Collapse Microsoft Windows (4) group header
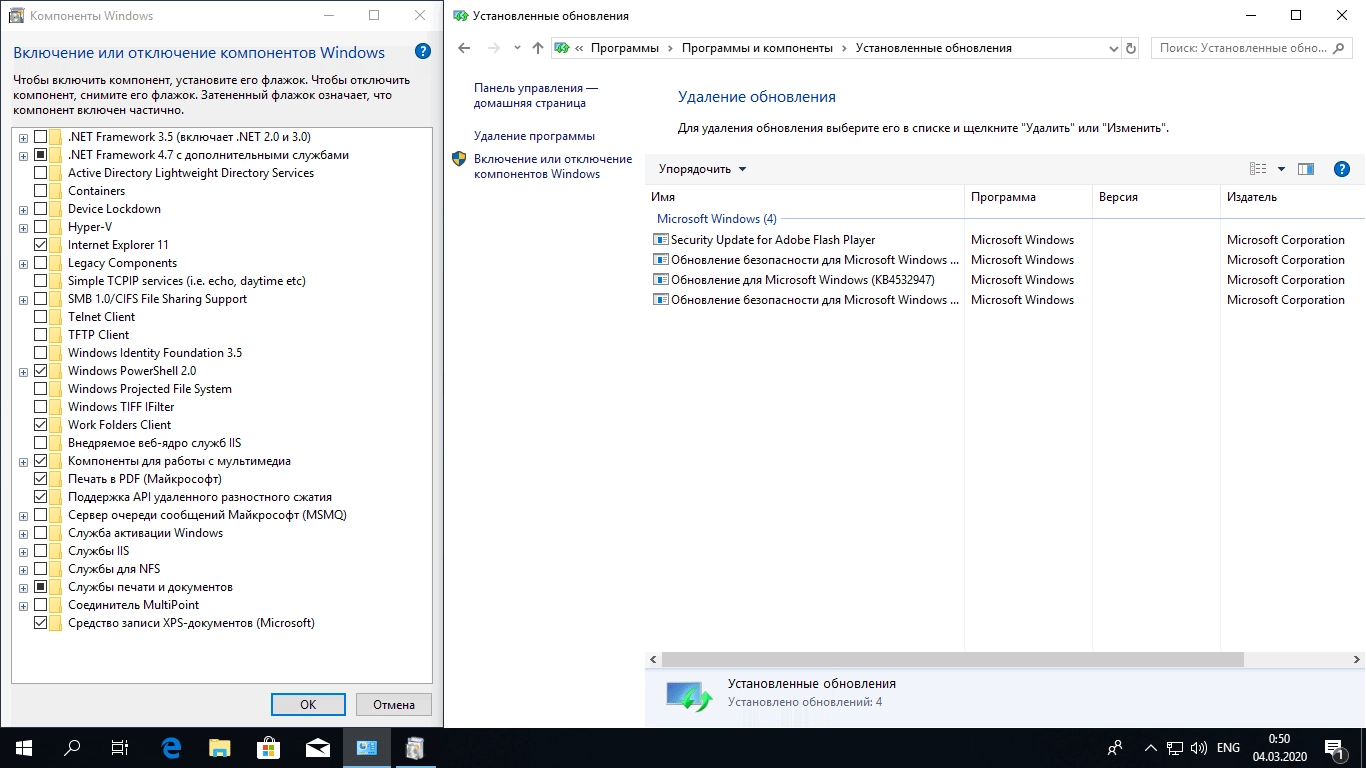The image size is (1366, 768). 716,219
